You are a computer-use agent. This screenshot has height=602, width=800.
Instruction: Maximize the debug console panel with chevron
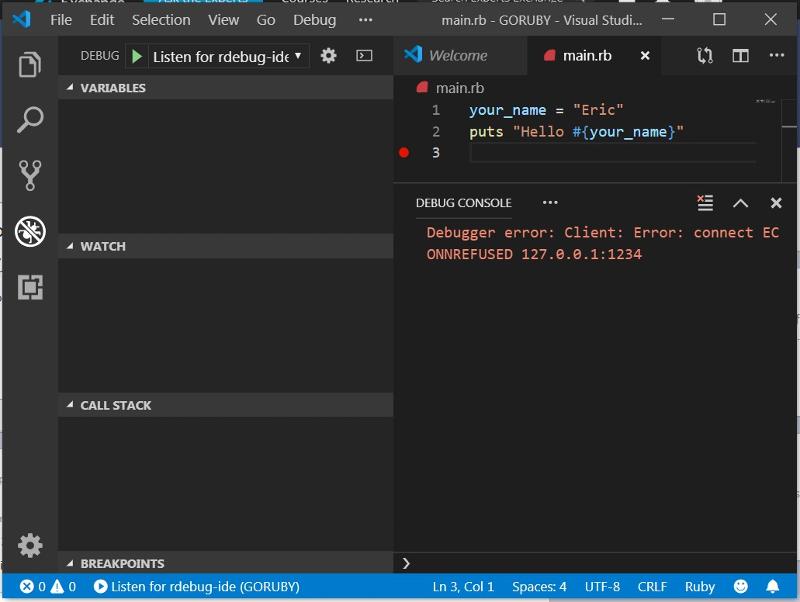[740, 203]
